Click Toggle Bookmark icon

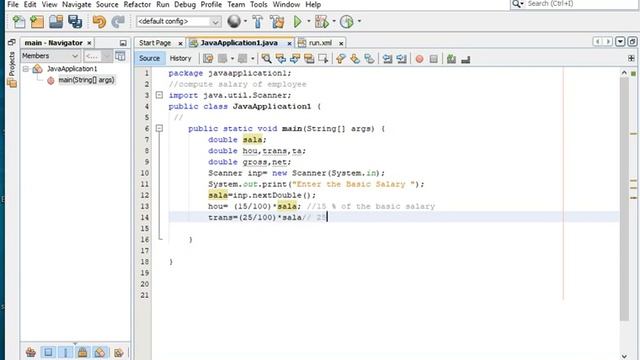point(369,59)
